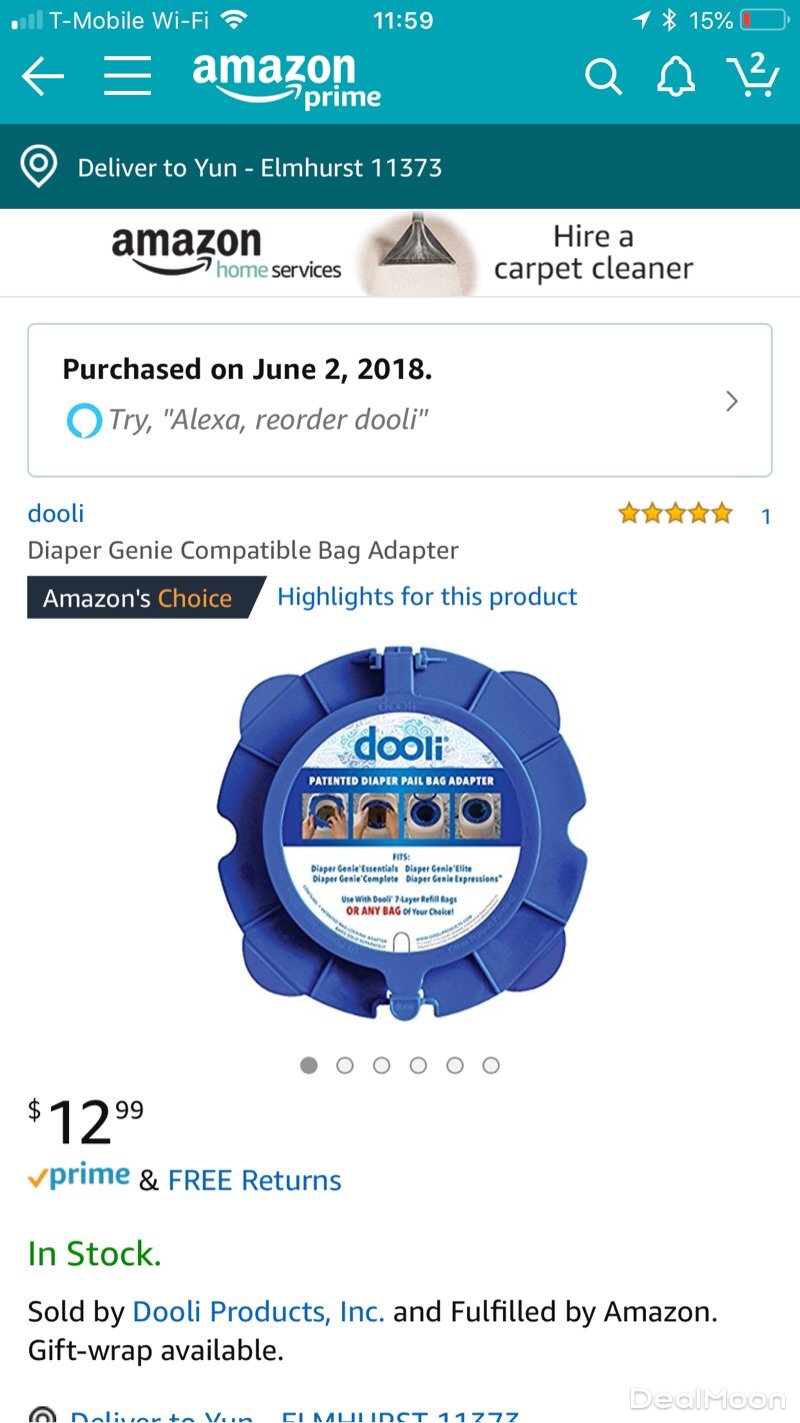The image size is (800, 1423).
Task: Open Highlights for this product
Action: pyautogui.click(x=427, y=597)
